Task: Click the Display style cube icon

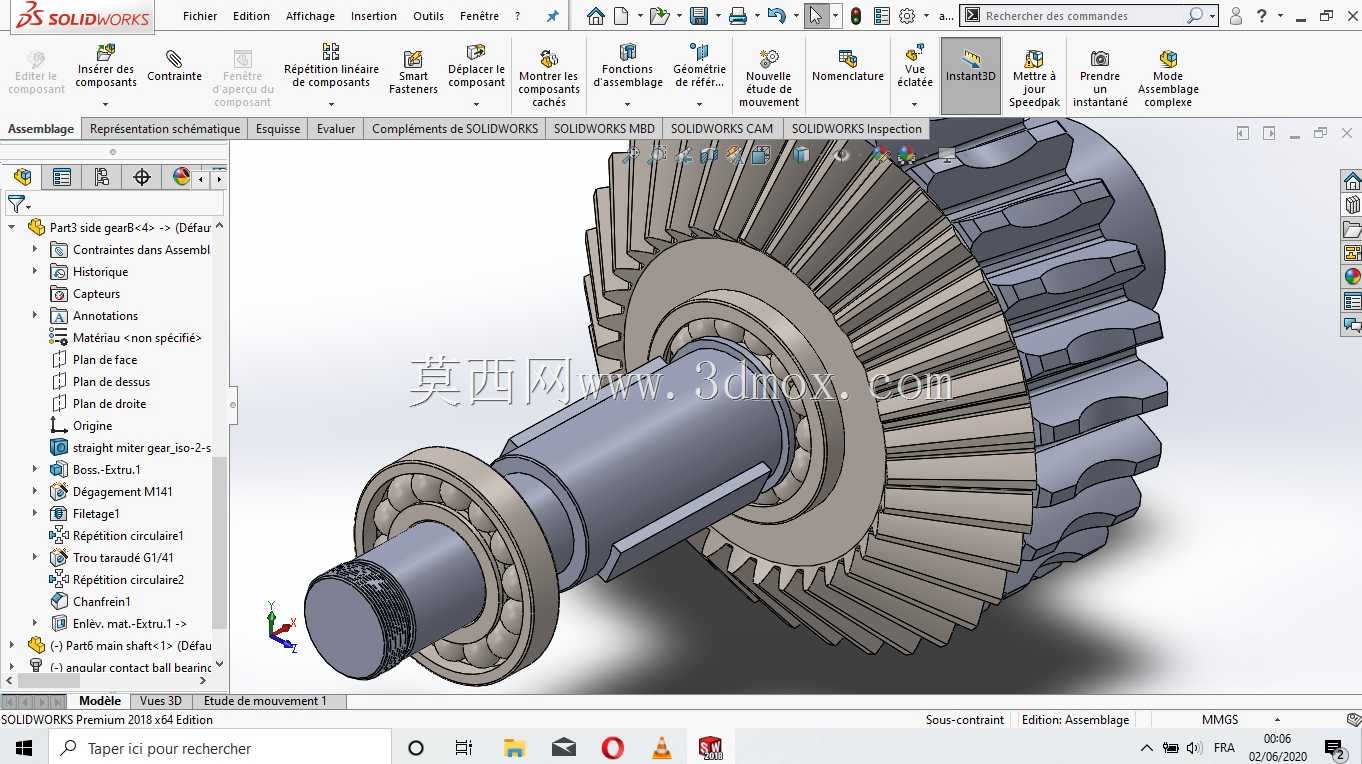Action: (x=800, y=155)
